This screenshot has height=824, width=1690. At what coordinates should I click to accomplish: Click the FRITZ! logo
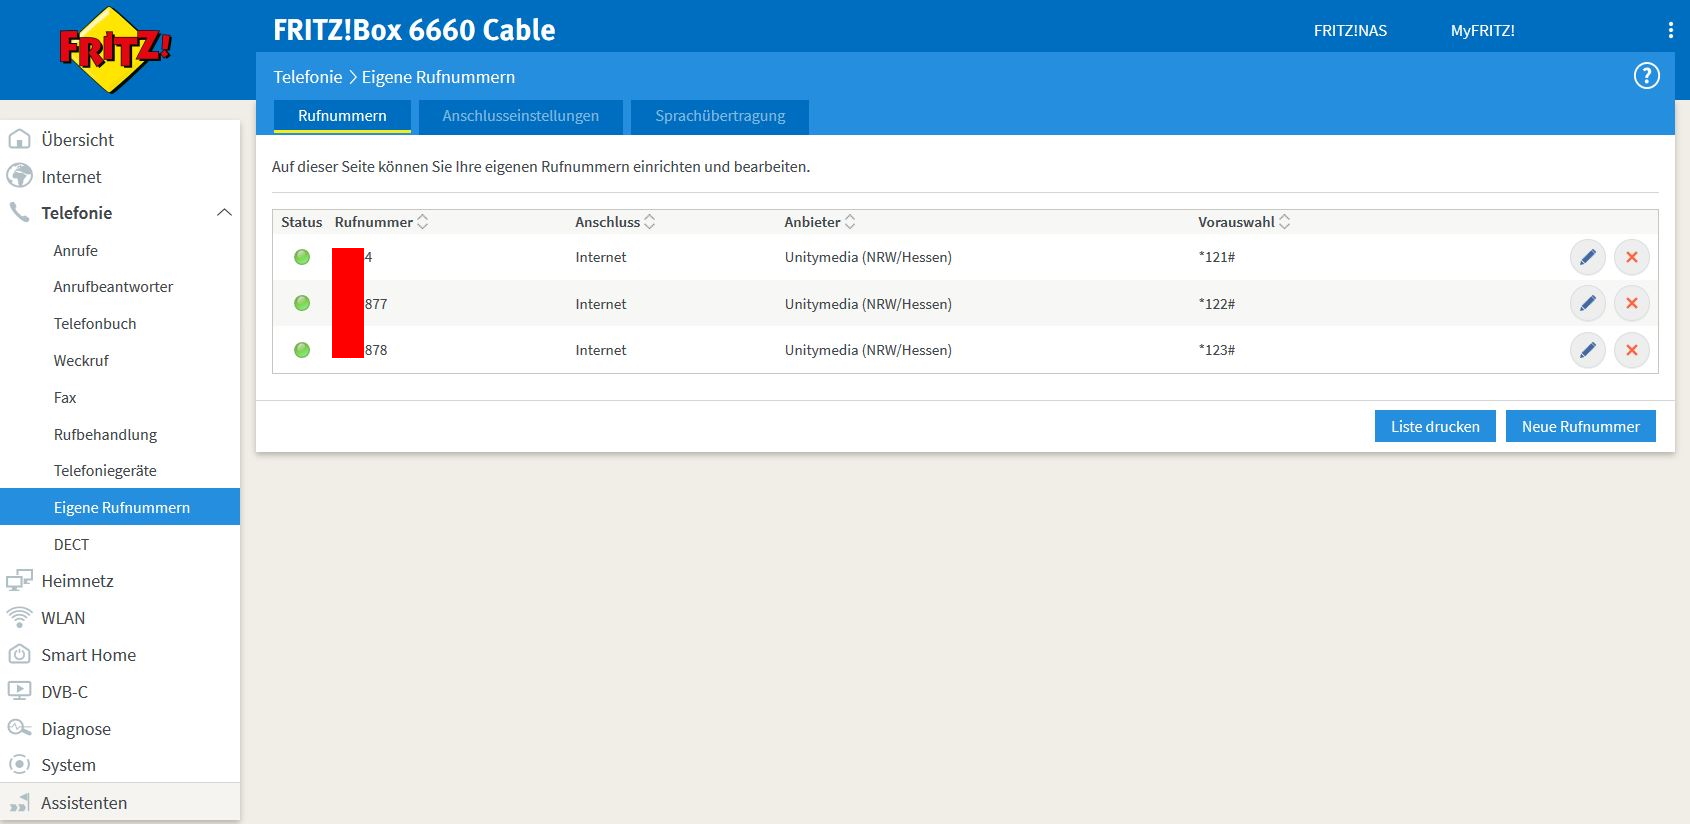115,49
